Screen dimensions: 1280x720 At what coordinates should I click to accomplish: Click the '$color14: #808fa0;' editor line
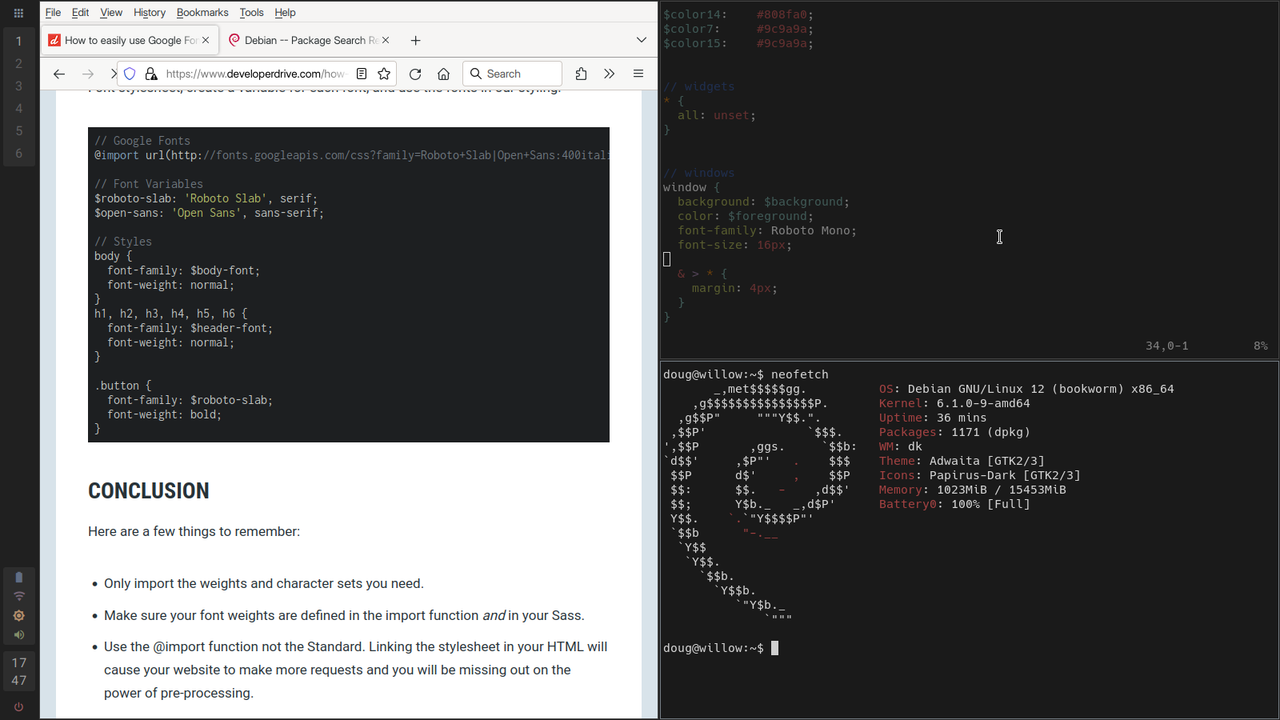pos(738,15)
